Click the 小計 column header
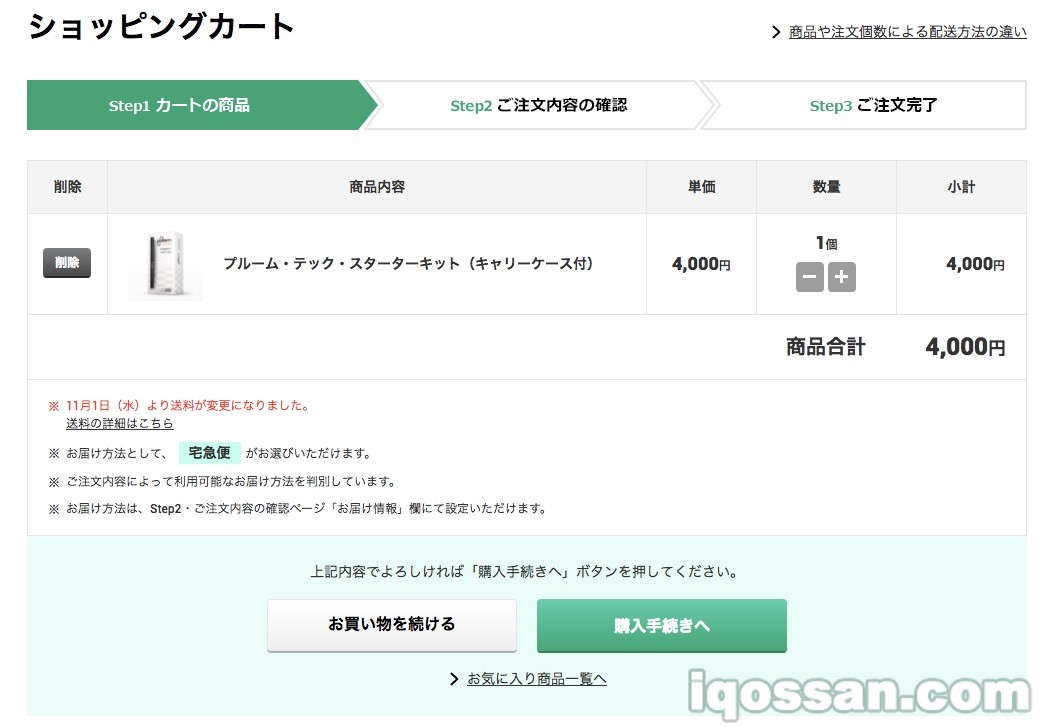This screenshot has height=727, width=1040. pos(961,187)
